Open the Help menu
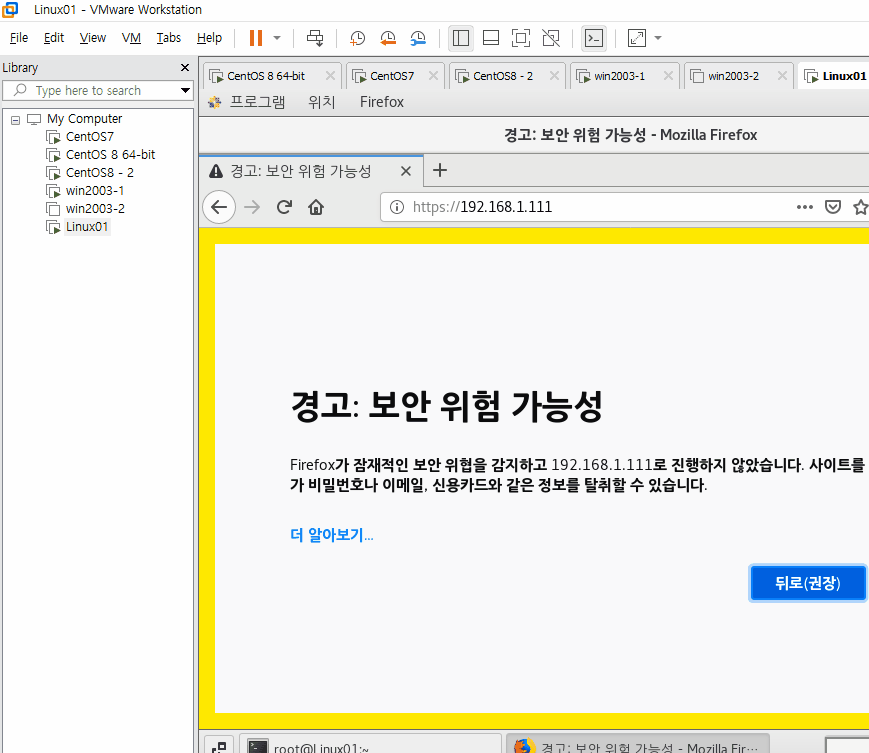 (209, 38)
